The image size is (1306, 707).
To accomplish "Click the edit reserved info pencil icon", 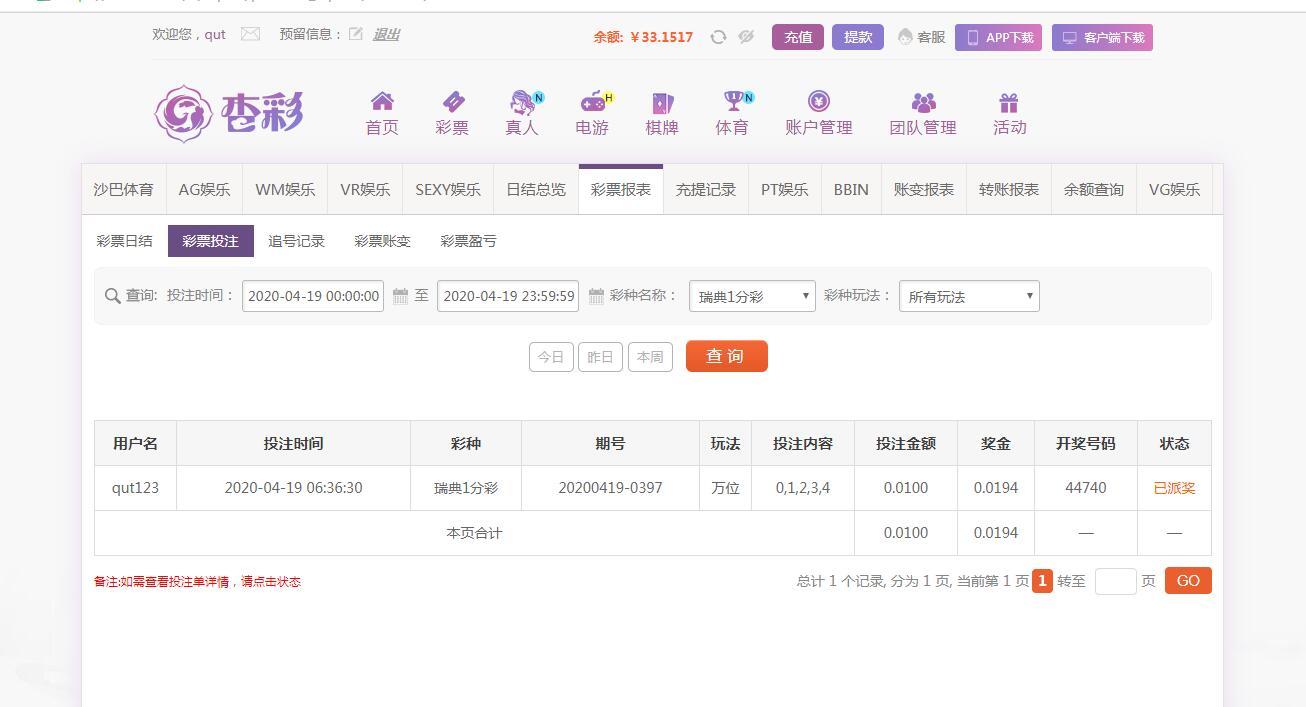I will (356, 34).
